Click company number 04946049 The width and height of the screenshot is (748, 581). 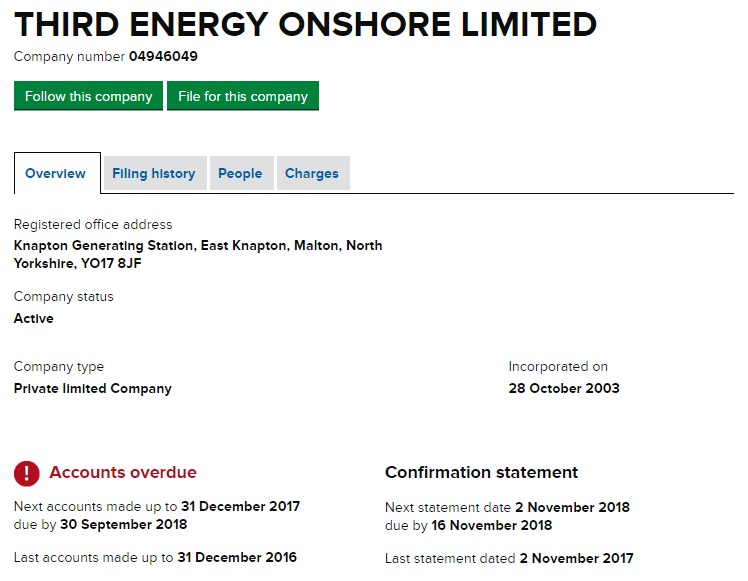tap(170, 56)
